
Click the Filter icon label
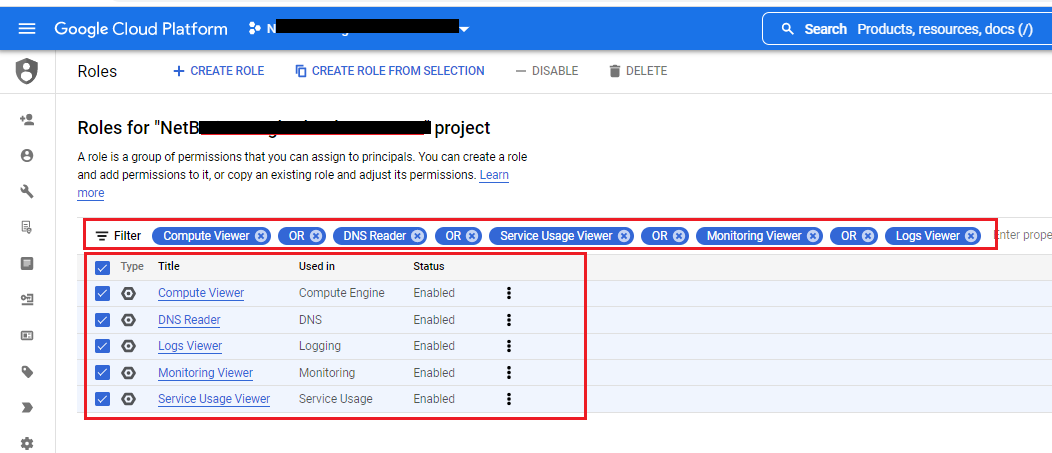click(118, 236)
